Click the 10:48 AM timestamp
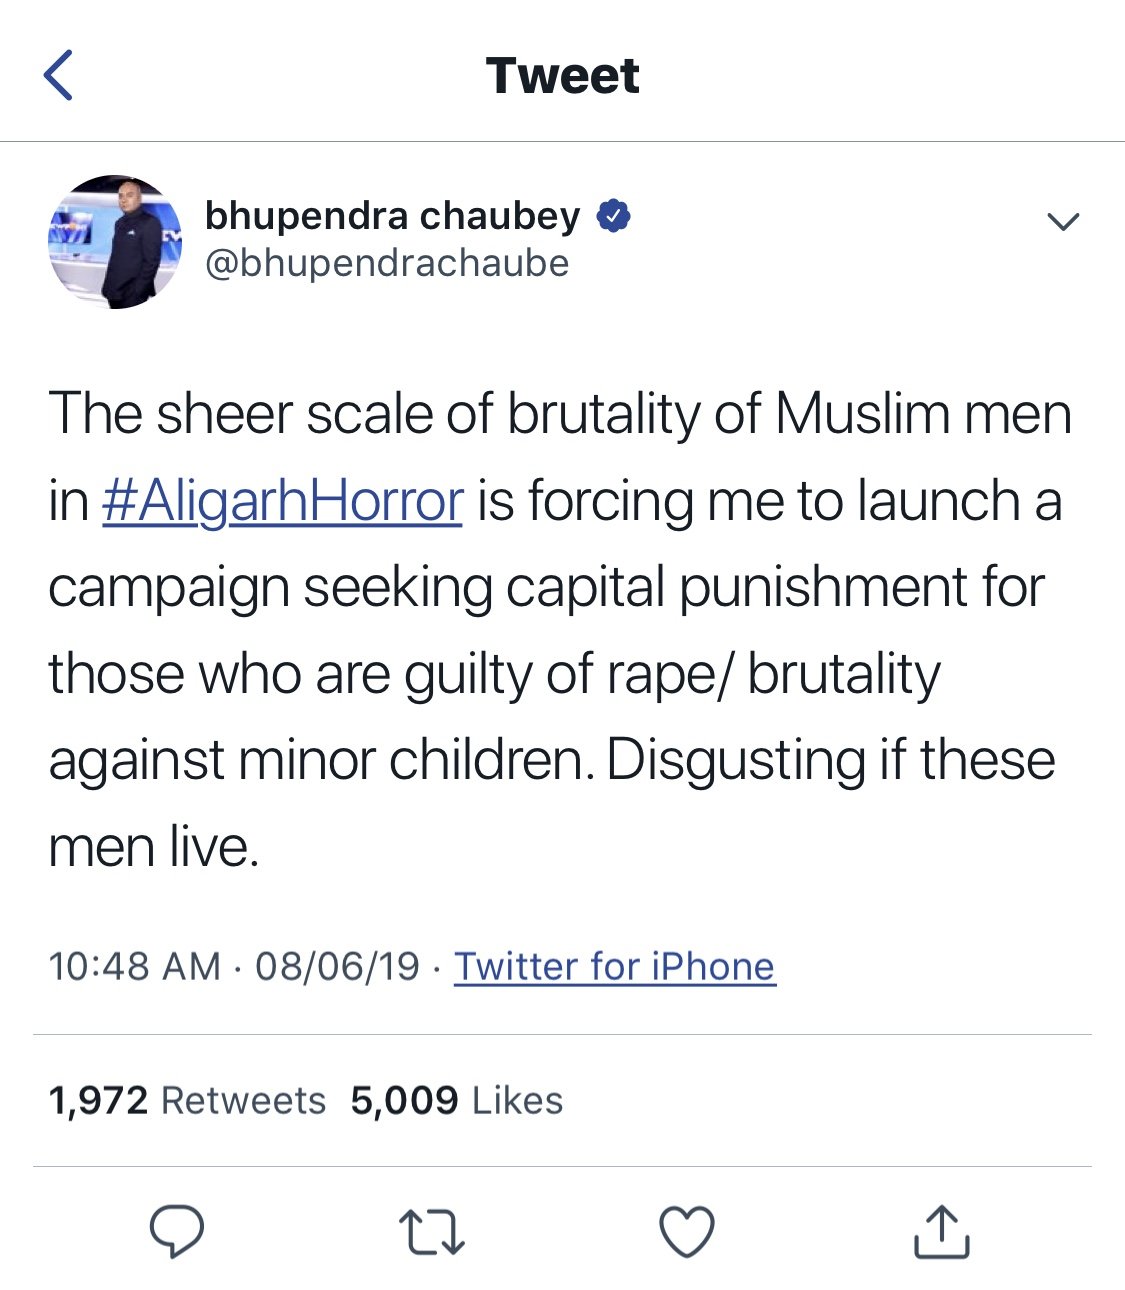 (x=134, y=967)
